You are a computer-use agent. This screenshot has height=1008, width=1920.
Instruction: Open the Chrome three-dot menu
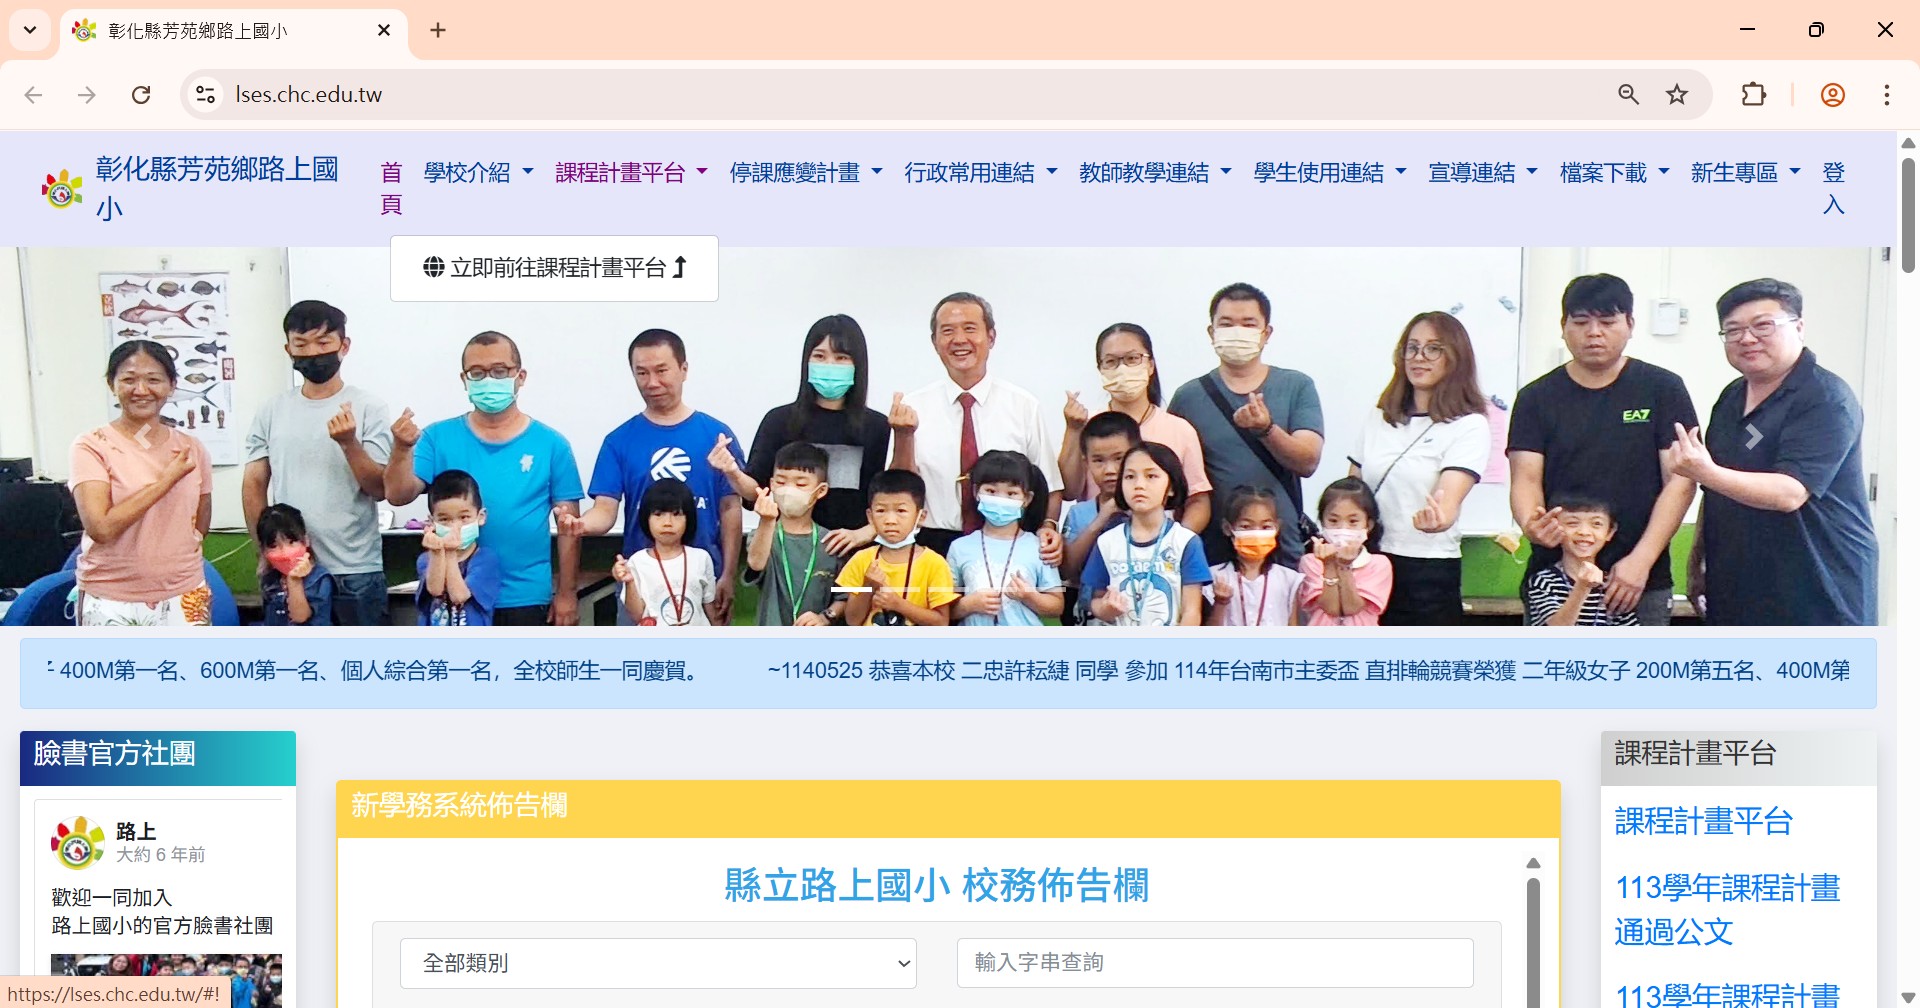coord(1887,95)
